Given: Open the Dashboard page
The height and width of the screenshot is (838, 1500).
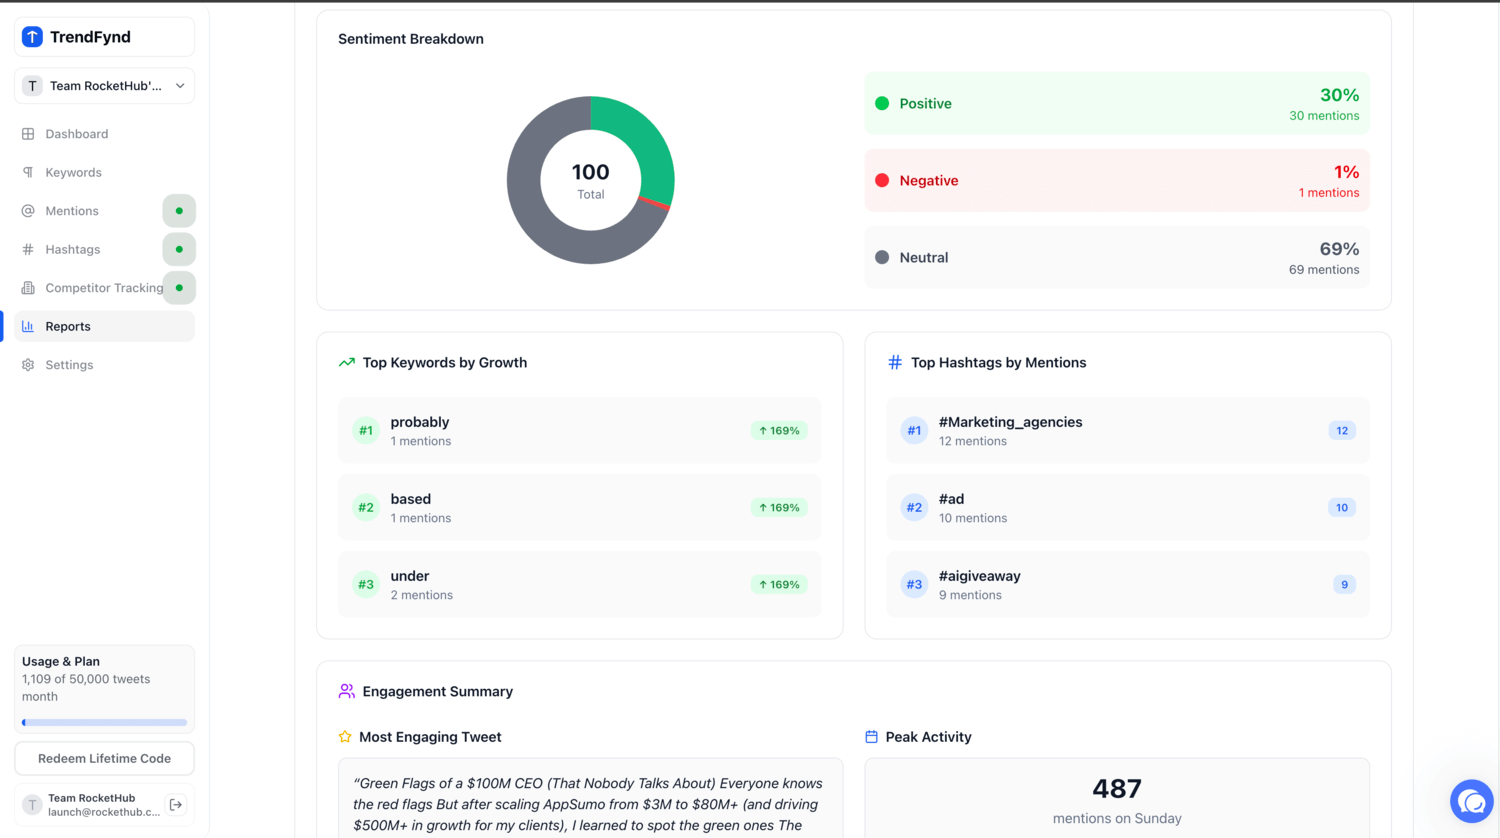Looking at the screenshot, I should pyautogui.click(x=105, y=134).
